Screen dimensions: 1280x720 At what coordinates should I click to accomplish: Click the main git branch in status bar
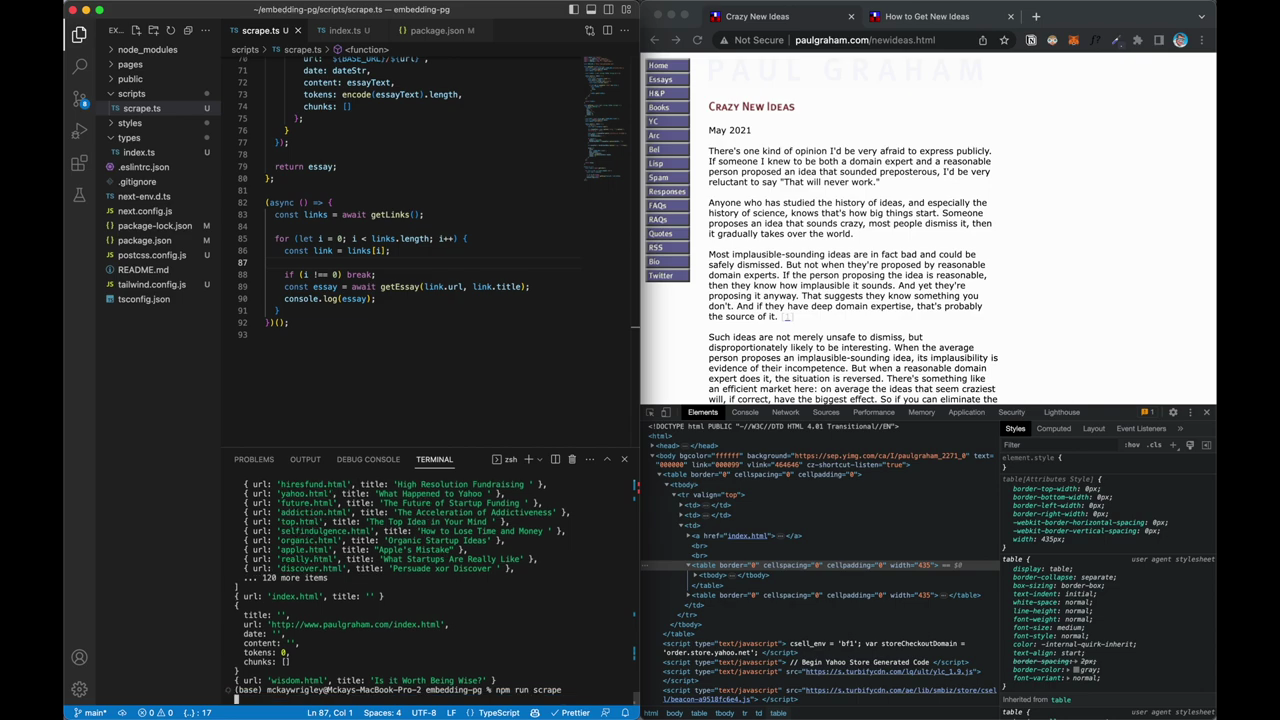pyautogui.click(x=92, y=713)
